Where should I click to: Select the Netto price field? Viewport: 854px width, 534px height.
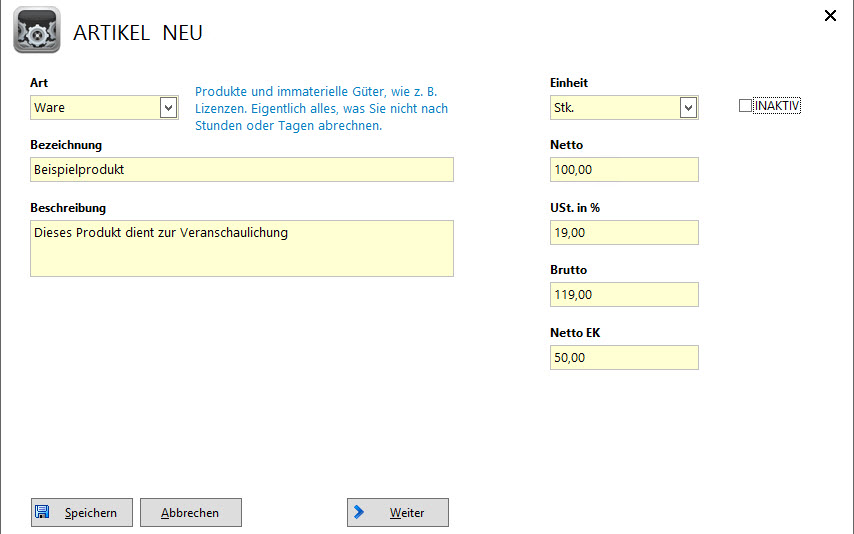click(x=624, y=170)
